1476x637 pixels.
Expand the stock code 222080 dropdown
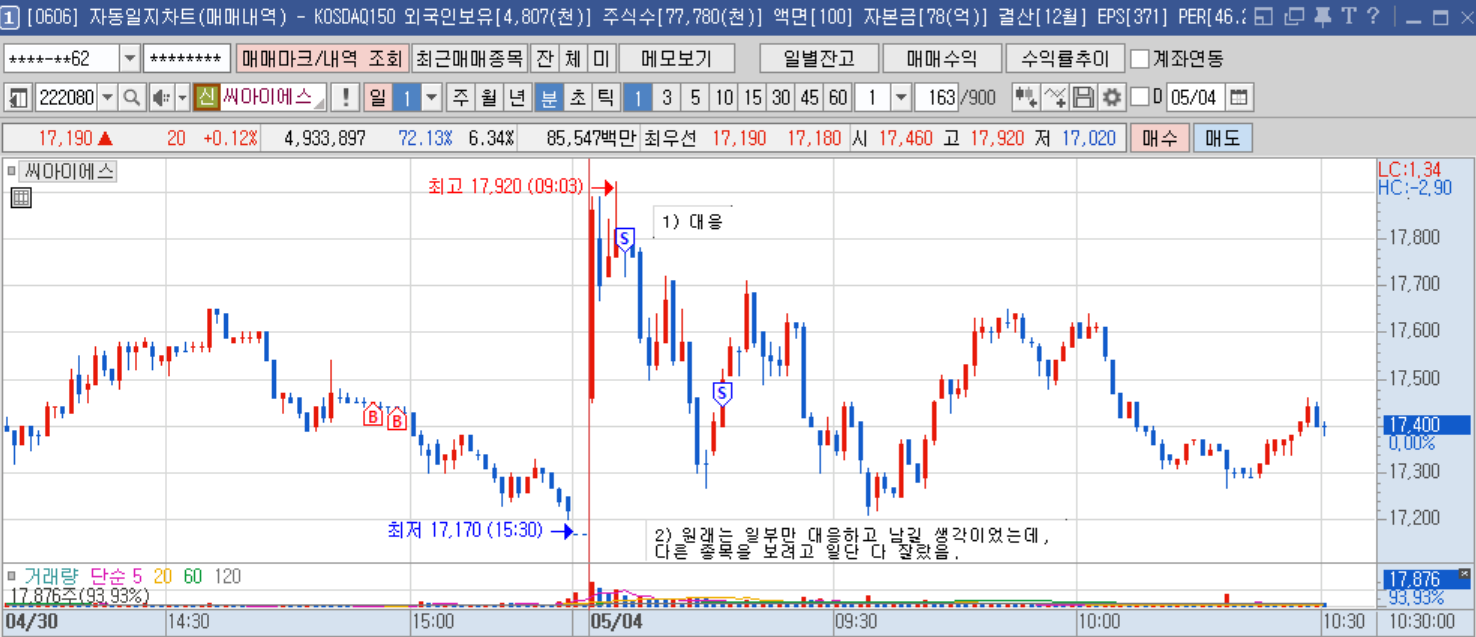pyautogui.click(x=107, y=98)
